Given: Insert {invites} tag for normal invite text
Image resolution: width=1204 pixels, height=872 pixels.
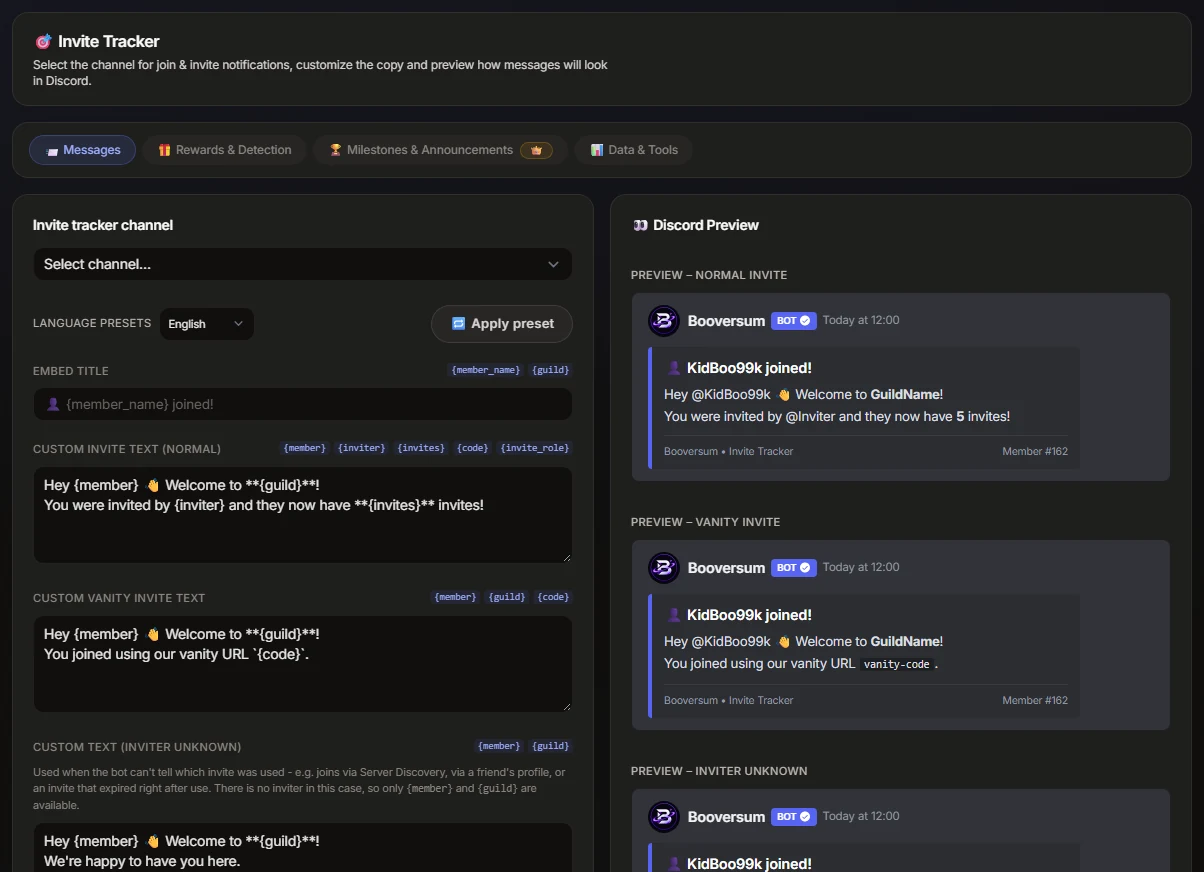Looking at the screenshot, I should (421, 448).
